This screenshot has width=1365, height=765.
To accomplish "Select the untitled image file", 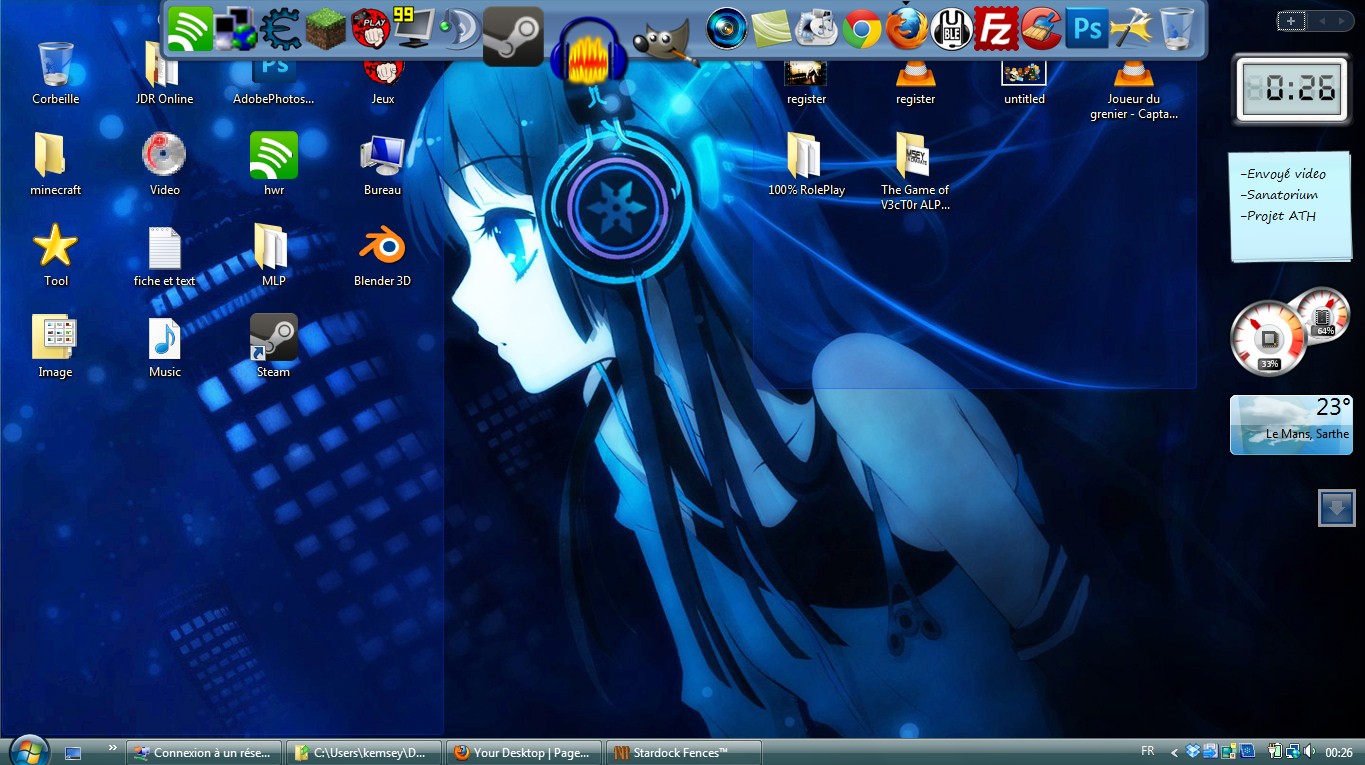I will (x=1024, y=80).
